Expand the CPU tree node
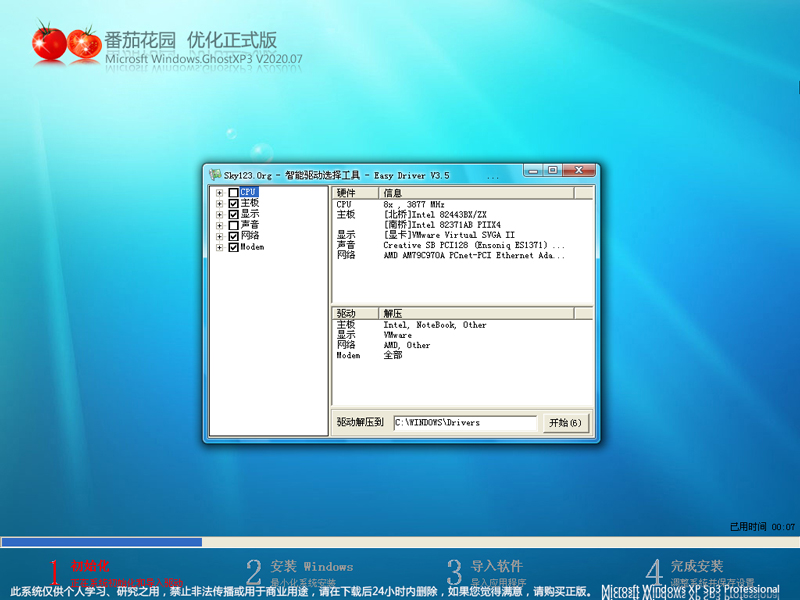The width and height of the screenshot is (800, 600). 218,193
